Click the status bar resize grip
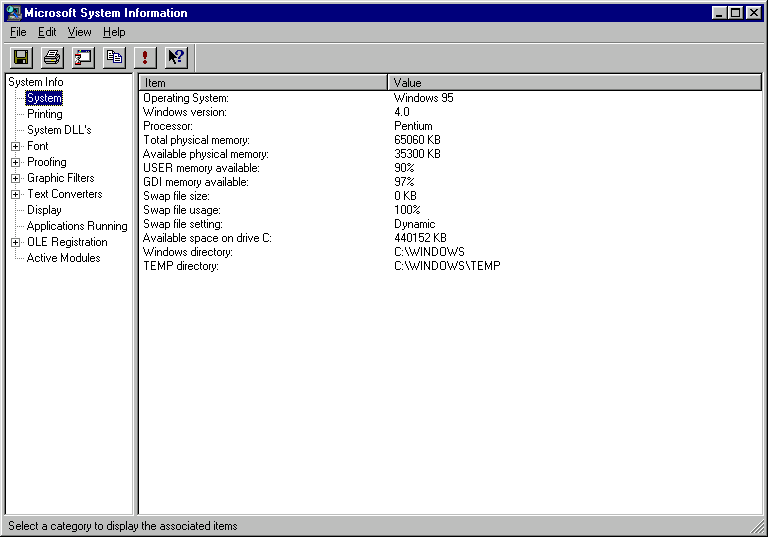768x537 pixels. tap(757, 527)
